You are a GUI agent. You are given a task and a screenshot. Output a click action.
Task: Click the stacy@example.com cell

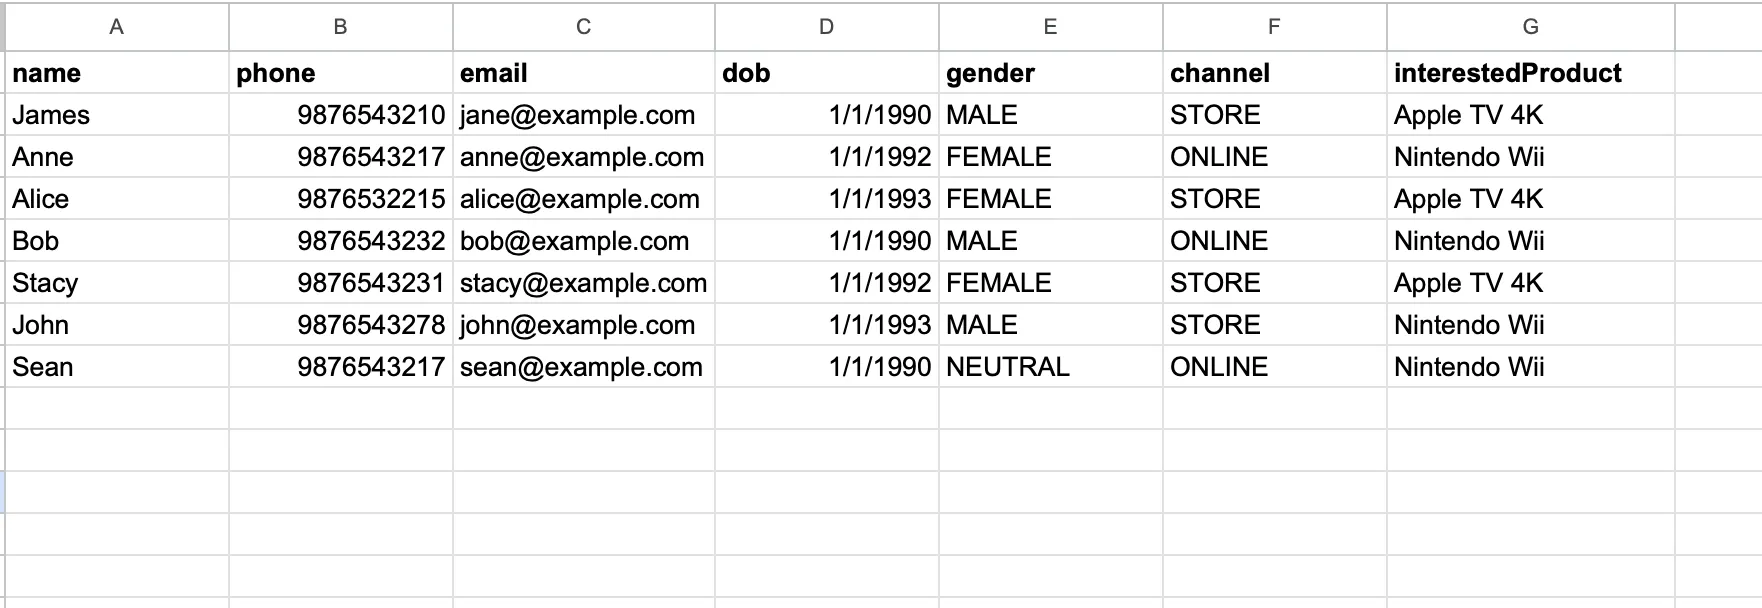point(583,283)
